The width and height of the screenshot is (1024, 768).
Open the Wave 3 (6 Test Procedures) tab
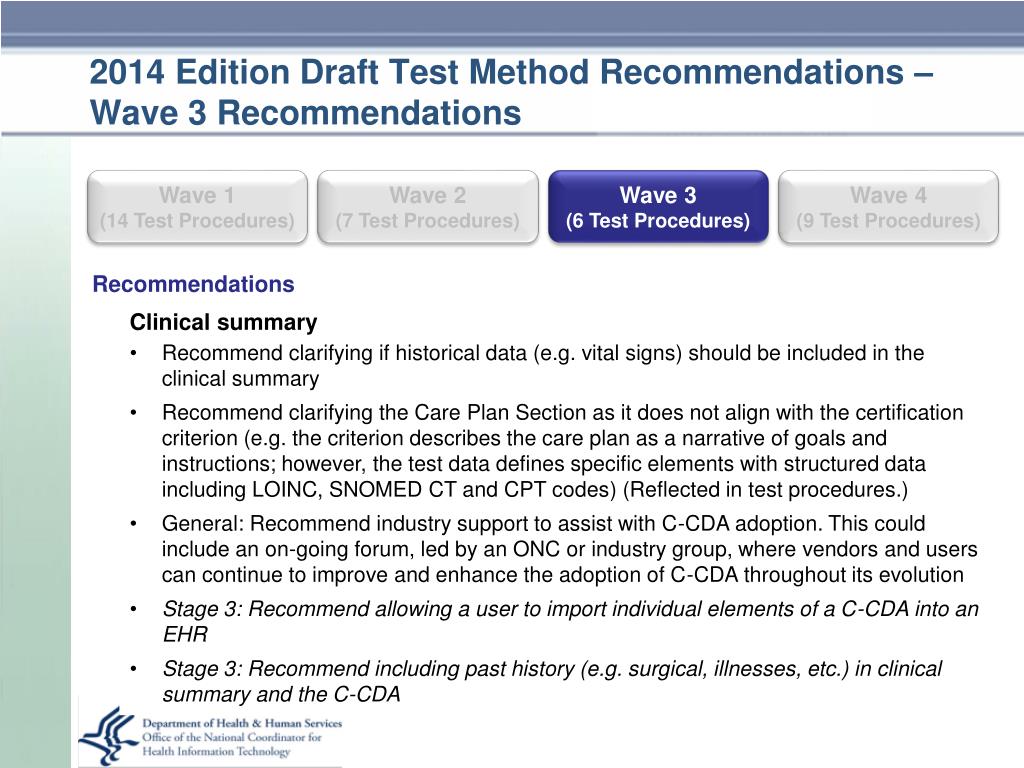[x=658, y=207]
